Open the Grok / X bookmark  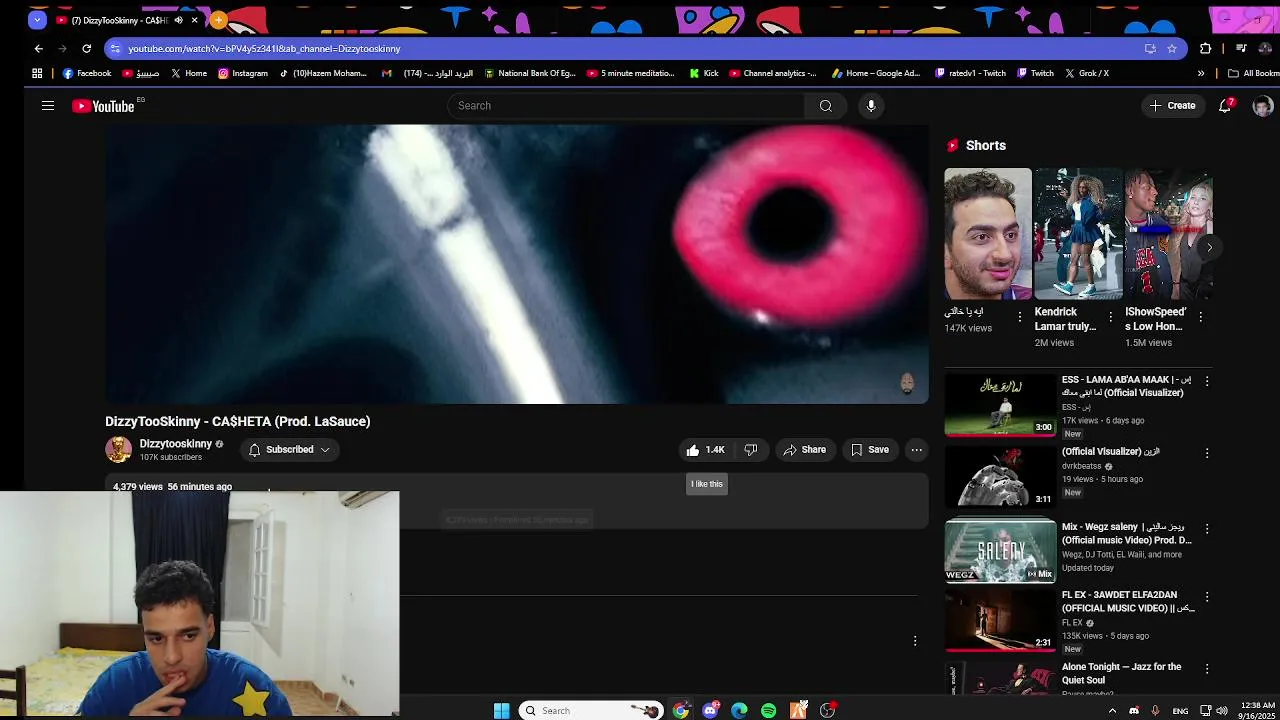click(1087, 73)
